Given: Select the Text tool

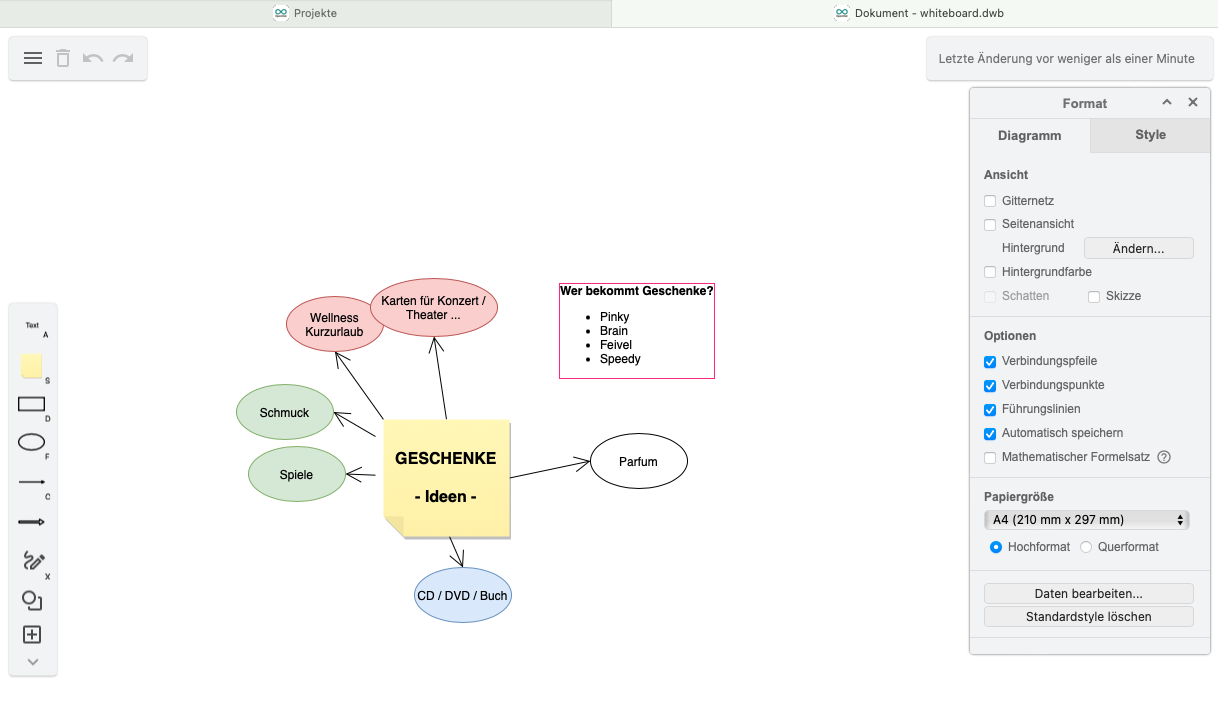Looking at the screenshot, I should point(32,326).
